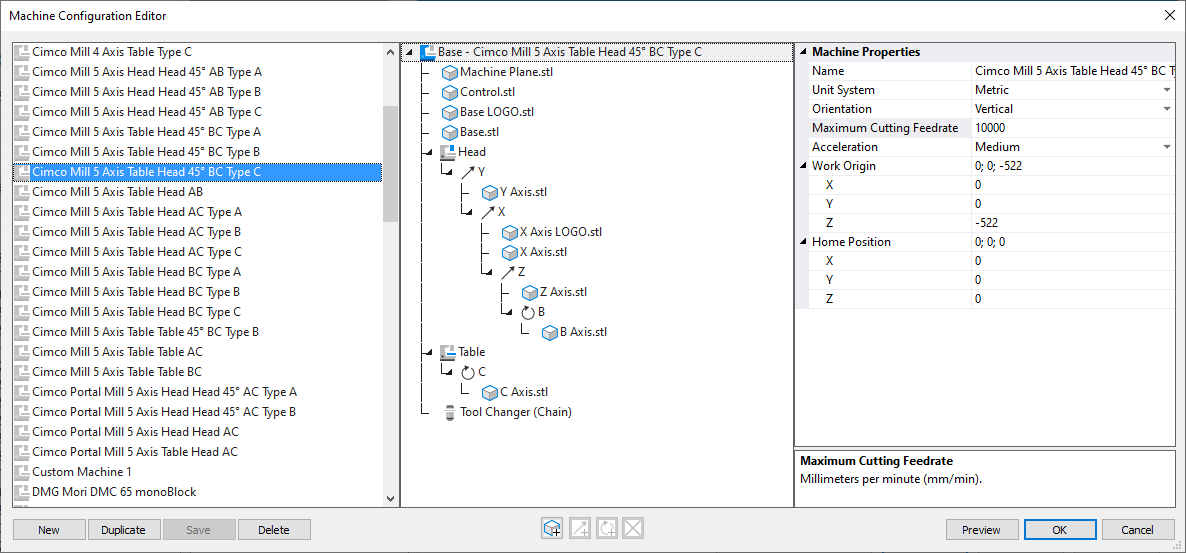Viewport: 1186px width, 553px height.
Task: Select Cimco Mill 4 Axis Table Type C
Action: tap(112, 52)
